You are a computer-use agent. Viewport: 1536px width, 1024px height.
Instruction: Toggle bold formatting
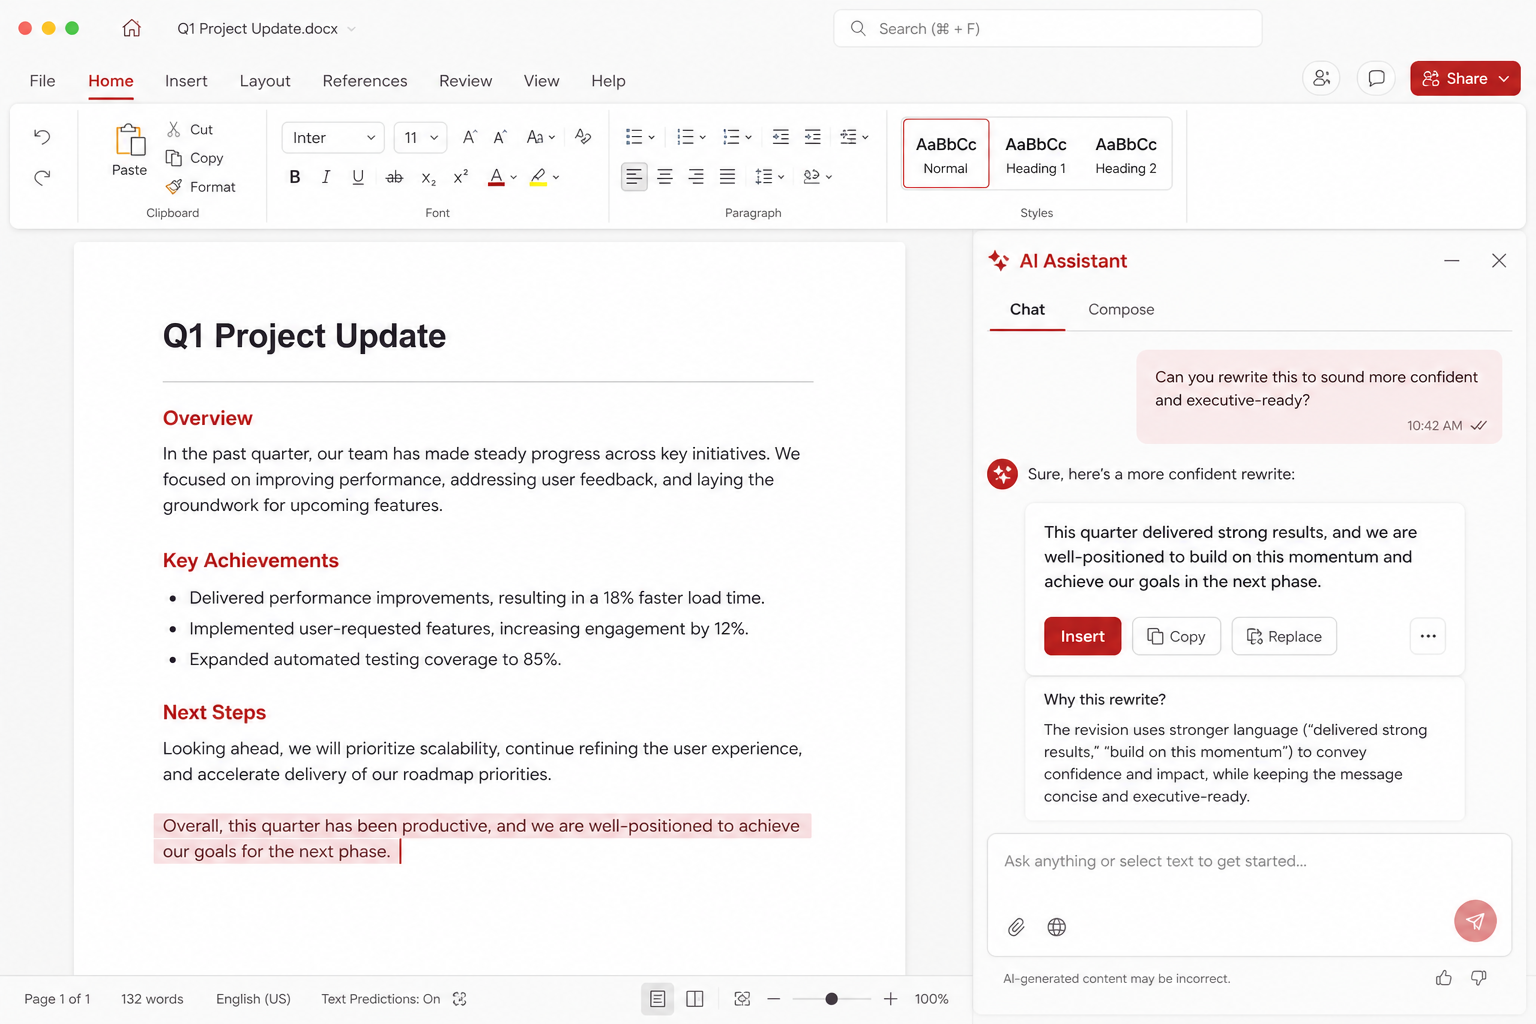295,177
